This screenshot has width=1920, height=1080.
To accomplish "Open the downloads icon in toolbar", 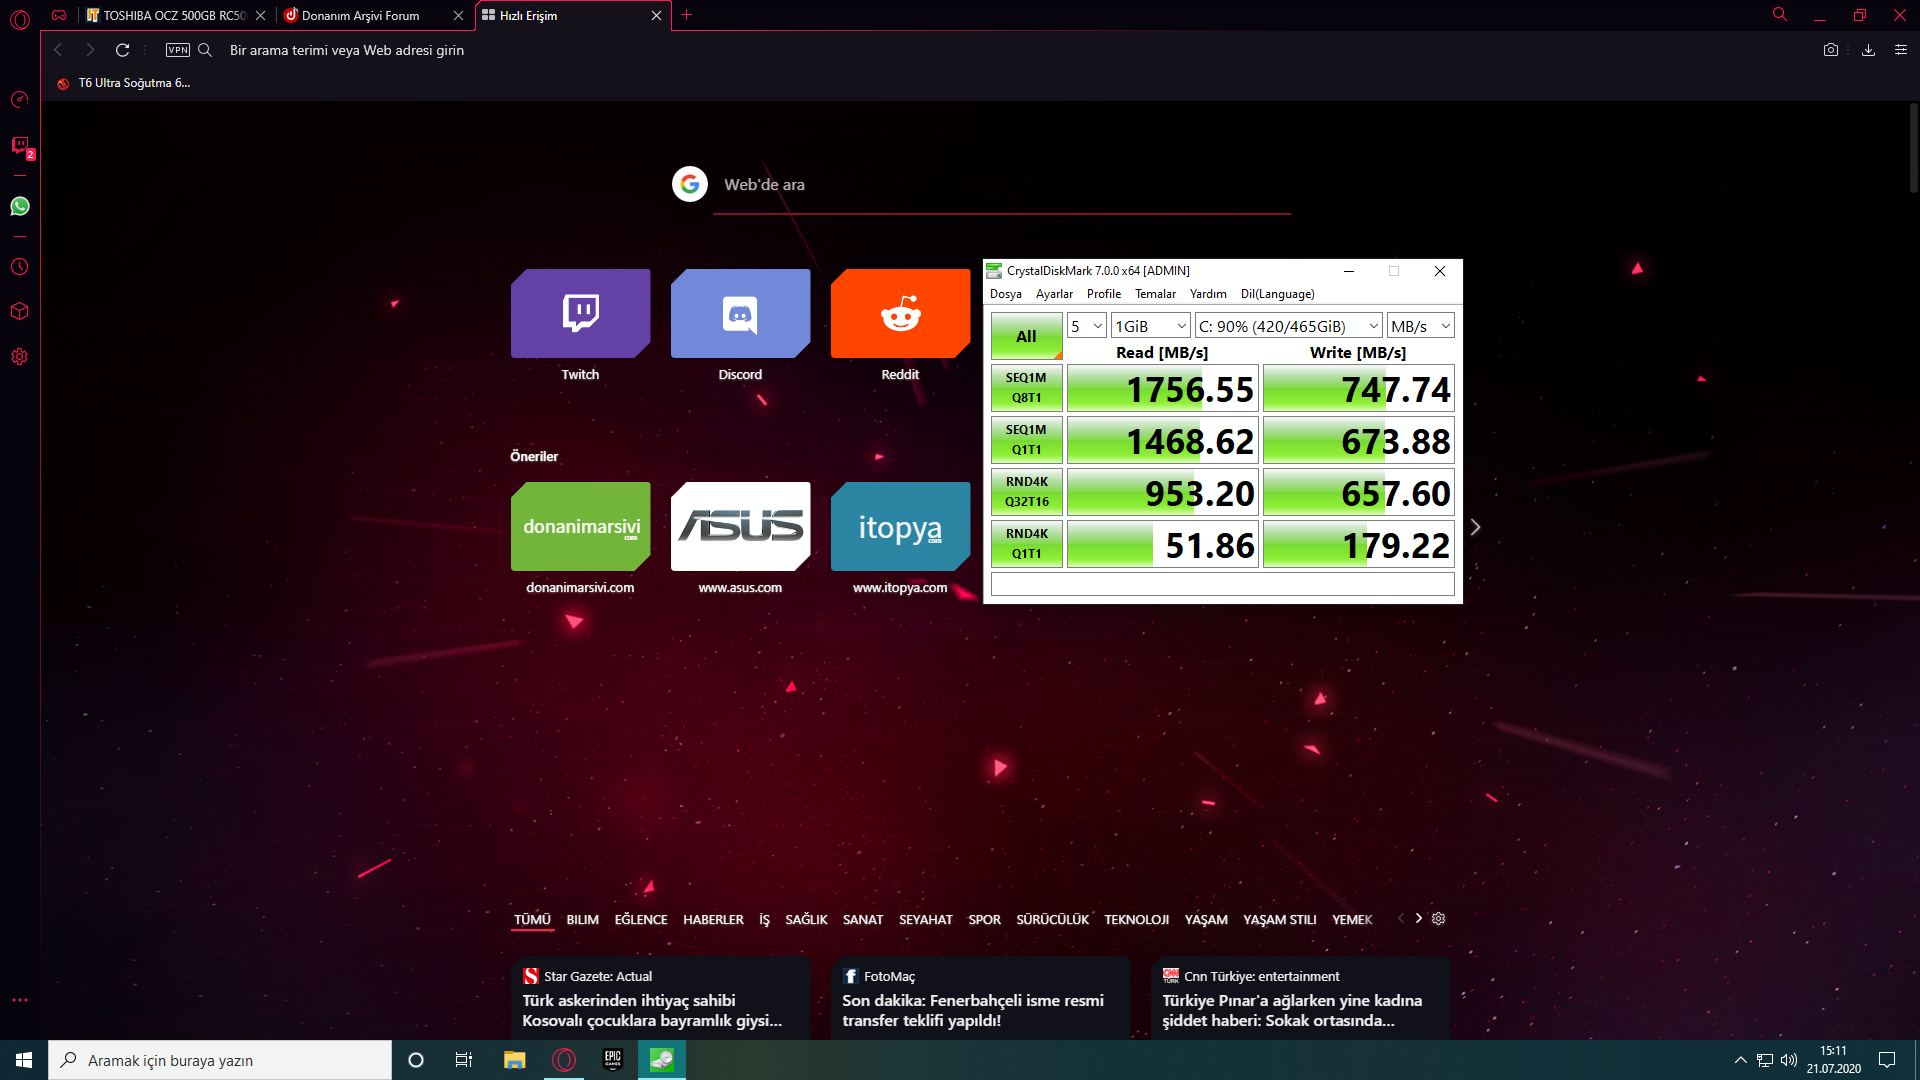I will [1867, 50].
